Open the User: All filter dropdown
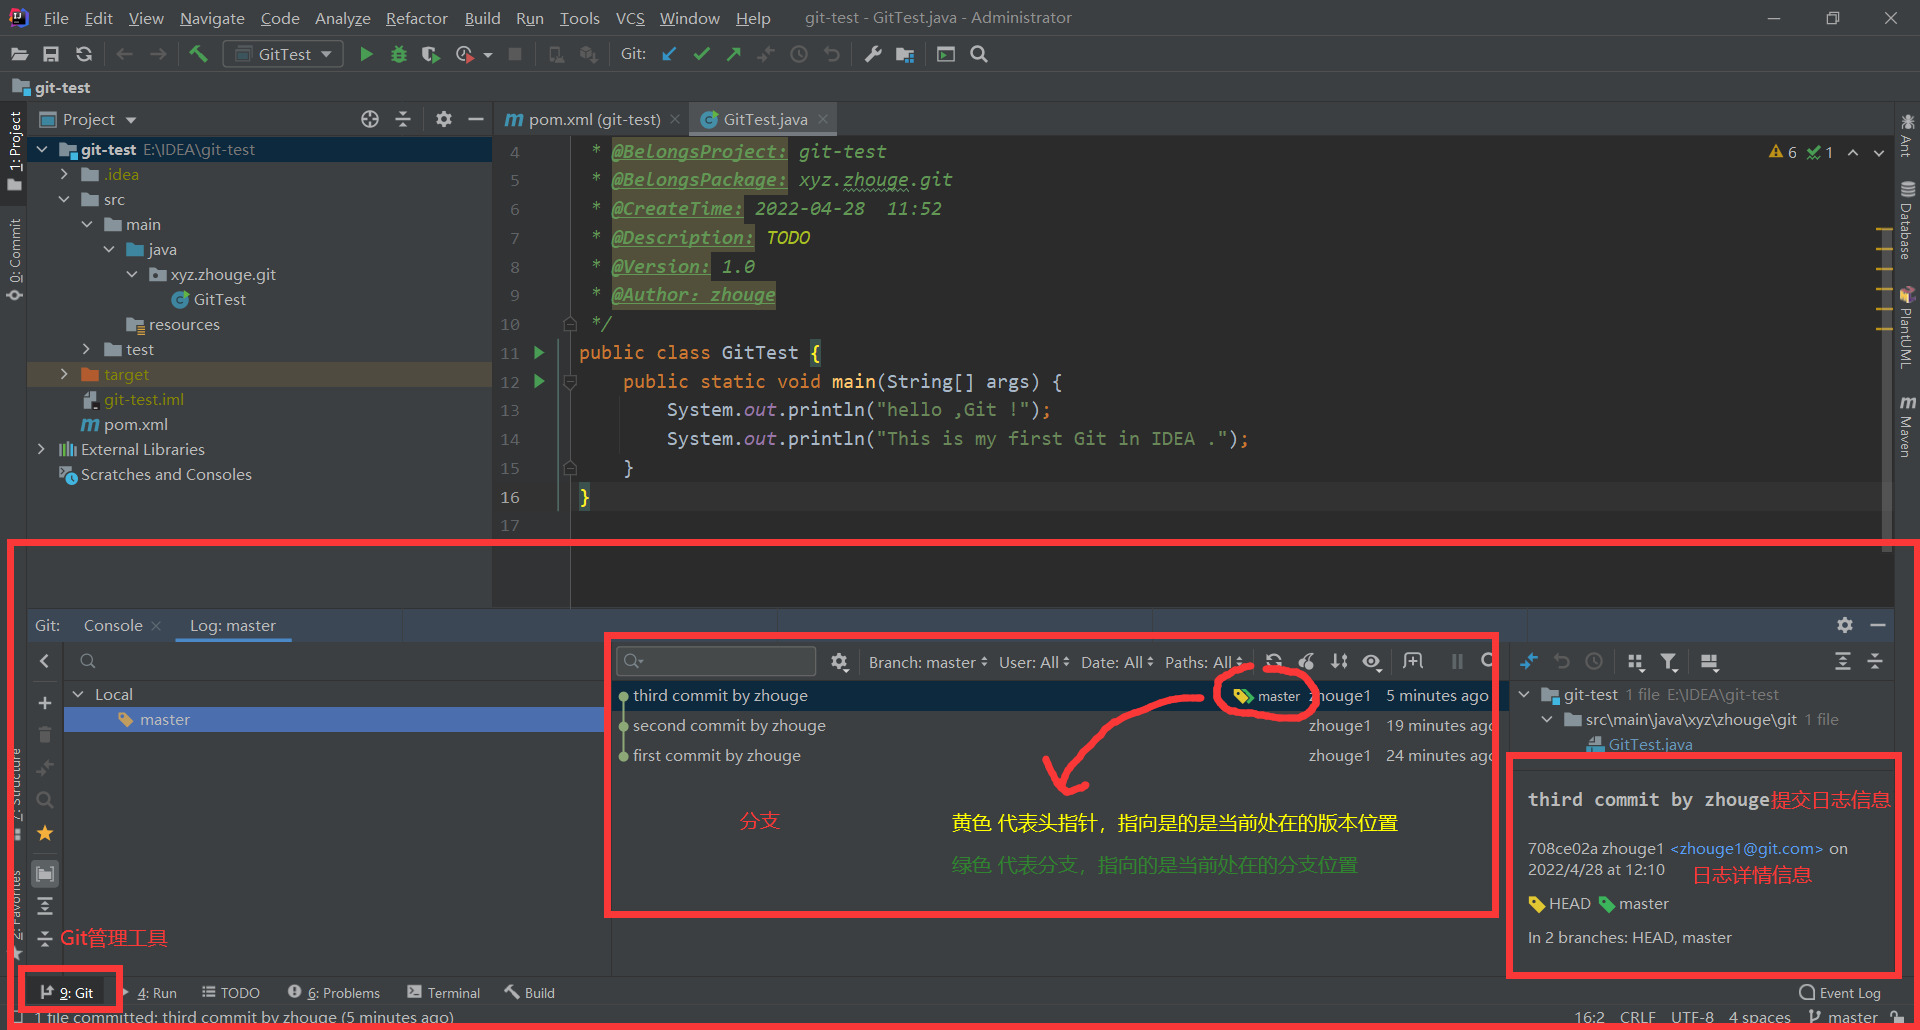Image resolution: width=1920 pixels, height=1030 pixels. tap(1034, 662)
